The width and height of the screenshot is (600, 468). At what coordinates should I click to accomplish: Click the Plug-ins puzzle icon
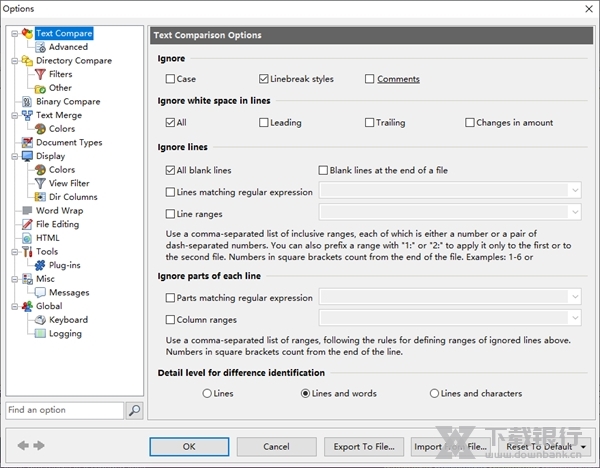coord(40,266)
